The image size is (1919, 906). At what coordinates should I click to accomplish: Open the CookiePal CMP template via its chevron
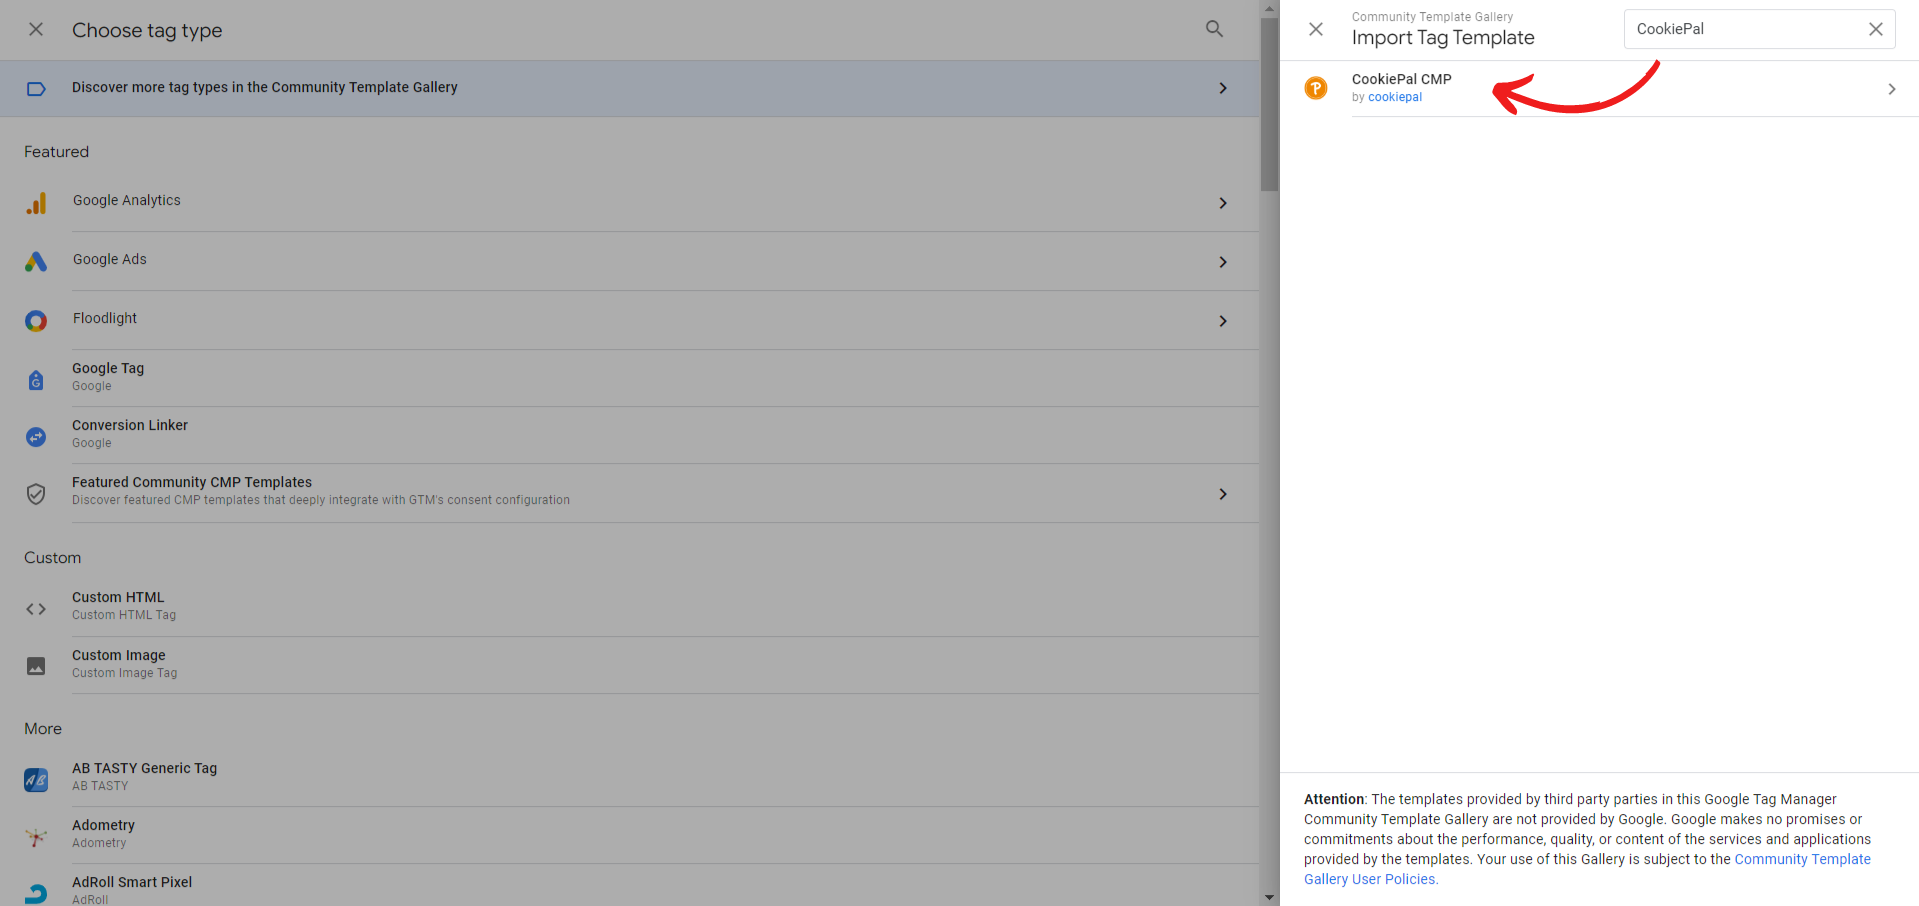(1890, 88)
